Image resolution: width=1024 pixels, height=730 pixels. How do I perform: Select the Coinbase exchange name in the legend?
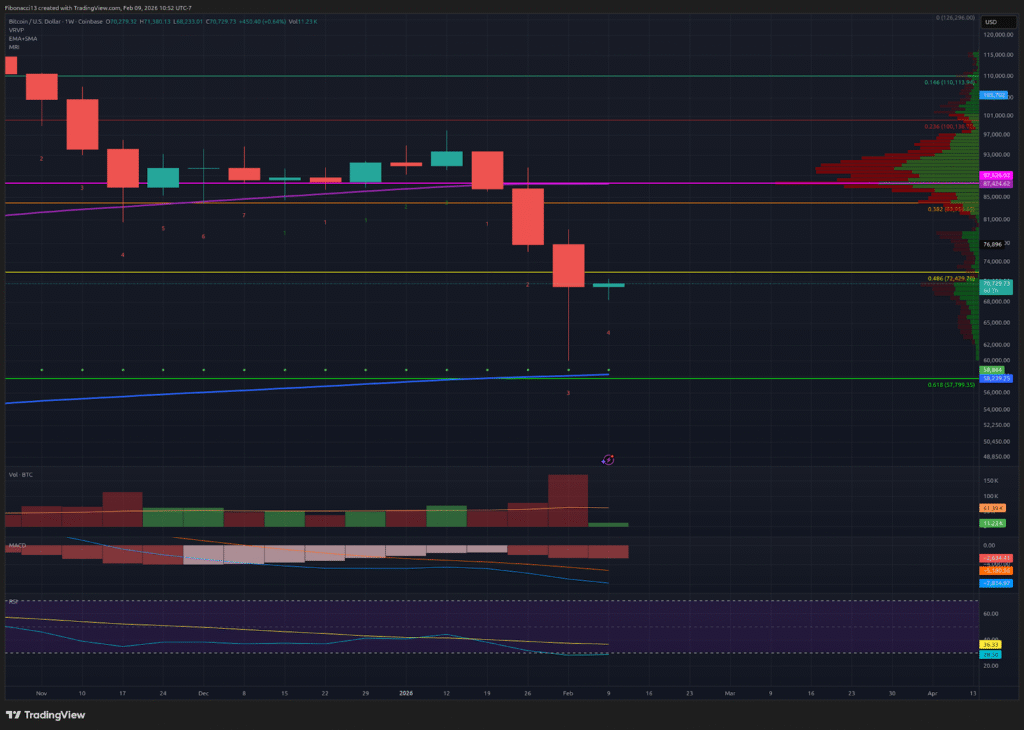[90, 22]
